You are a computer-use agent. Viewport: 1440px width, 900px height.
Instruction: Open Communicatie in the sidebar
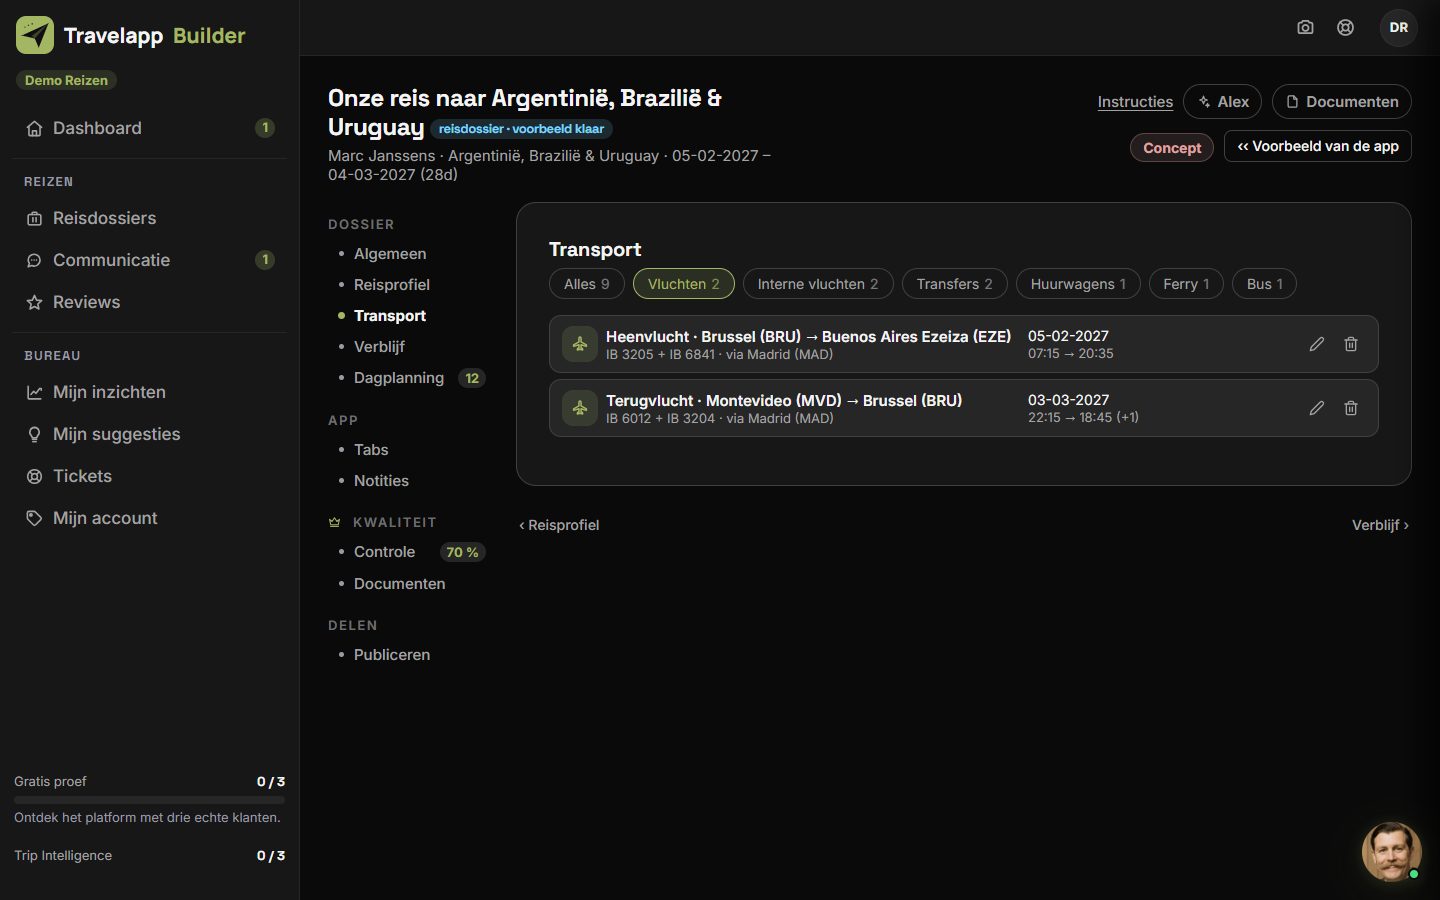click(150, 260)
